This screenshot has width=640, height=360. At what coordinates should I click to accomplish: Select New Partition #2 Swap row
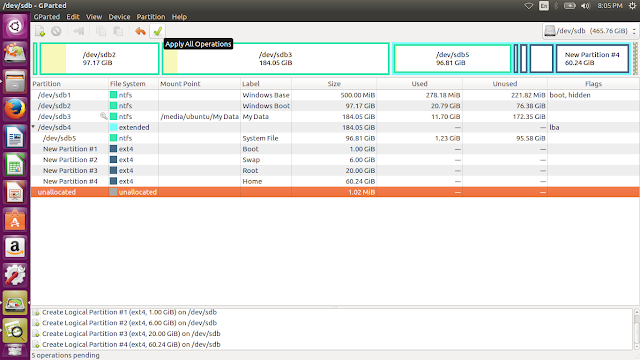pyautogui.click(x=335, y=160)
